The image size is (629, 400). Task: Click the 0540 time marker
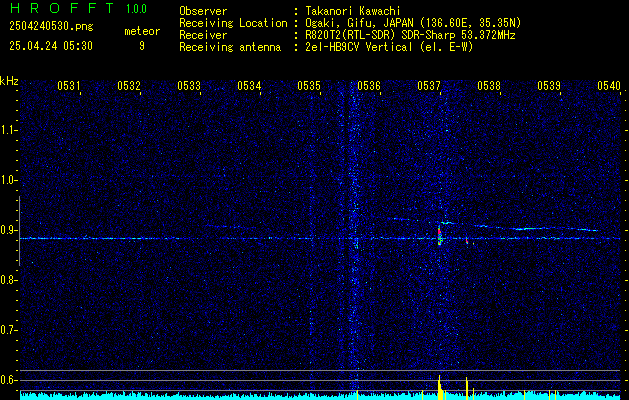tap(609, 85)
